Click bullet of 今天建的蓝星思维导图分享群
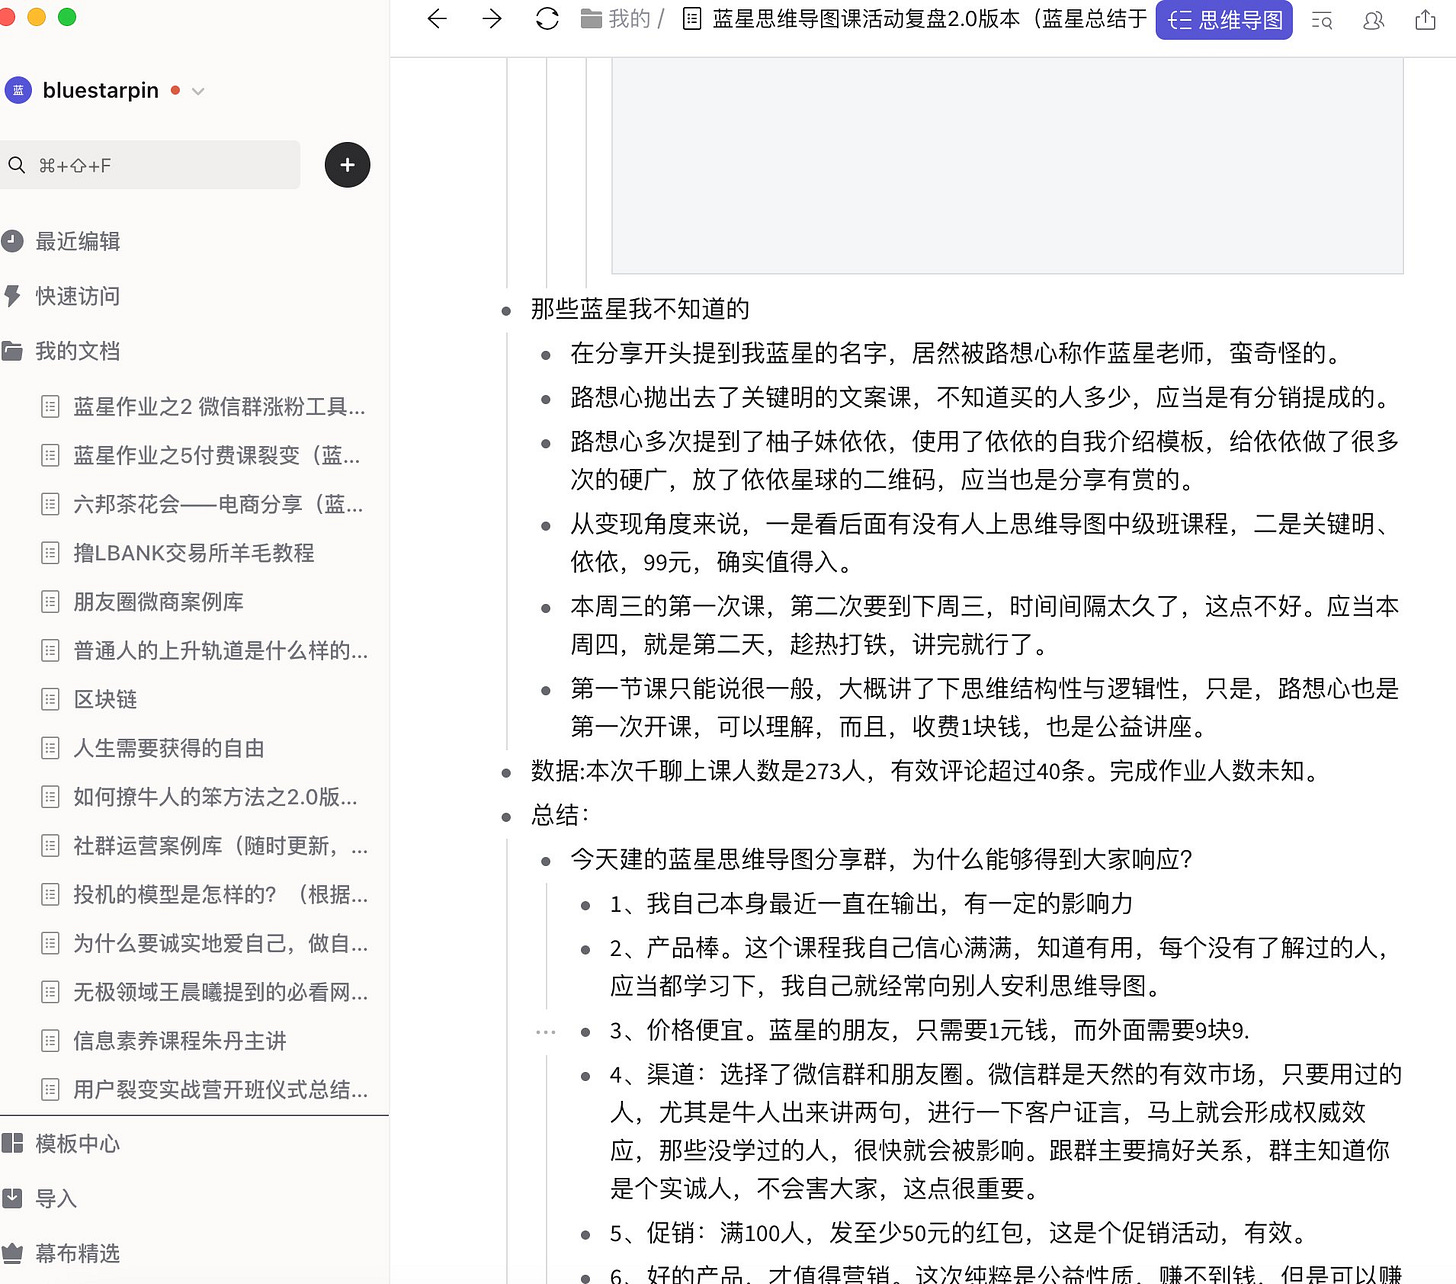The image size is (1456, 1284). coord(546,861)
